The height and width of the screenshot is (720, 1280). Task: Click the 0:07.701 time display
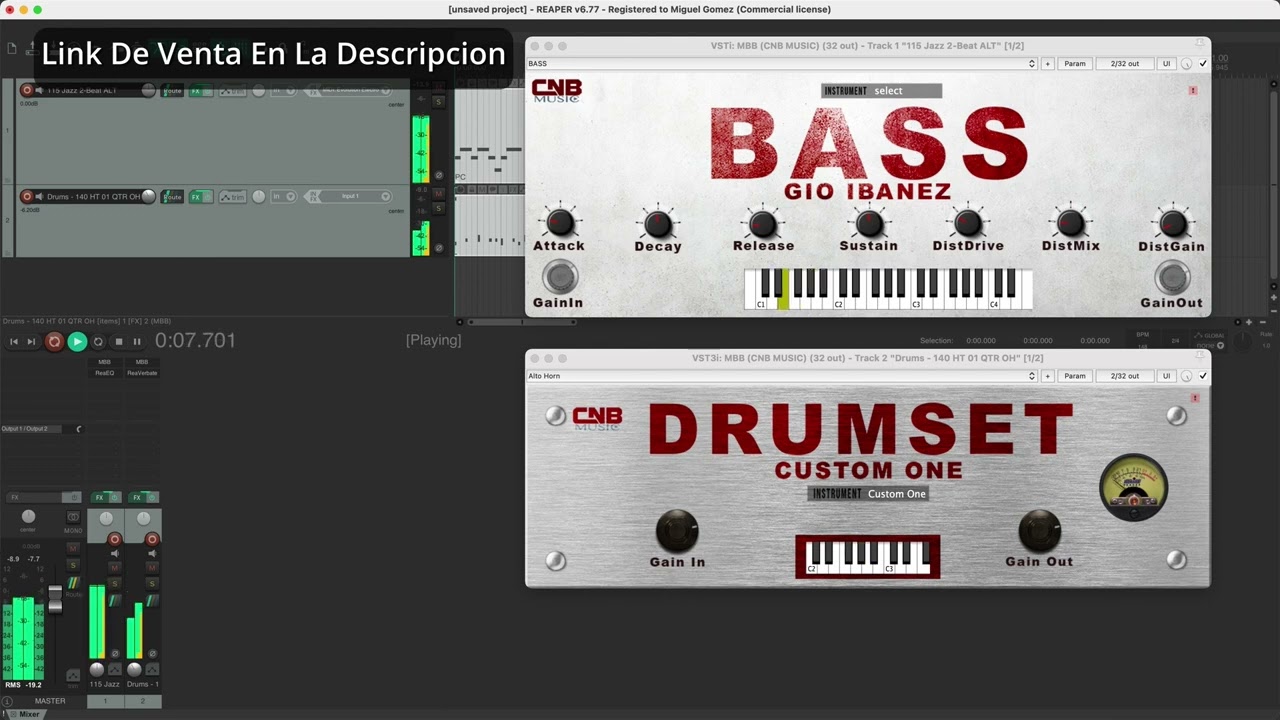coord(196,340)
